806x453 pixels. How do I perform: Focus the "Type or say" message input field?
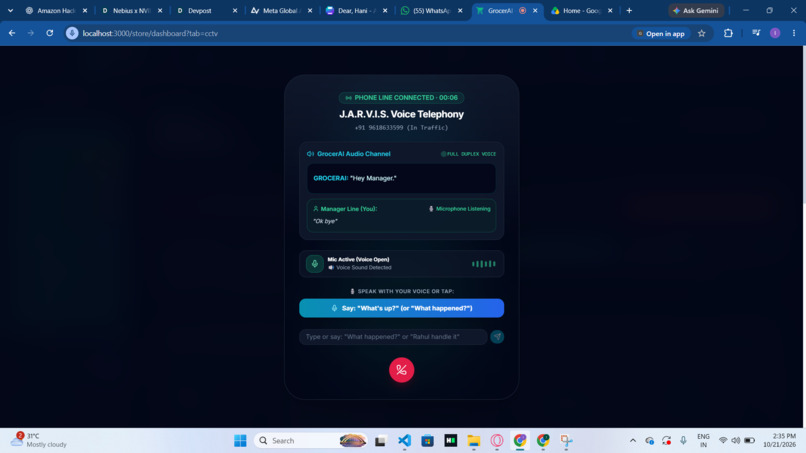(x=393, y=337)
